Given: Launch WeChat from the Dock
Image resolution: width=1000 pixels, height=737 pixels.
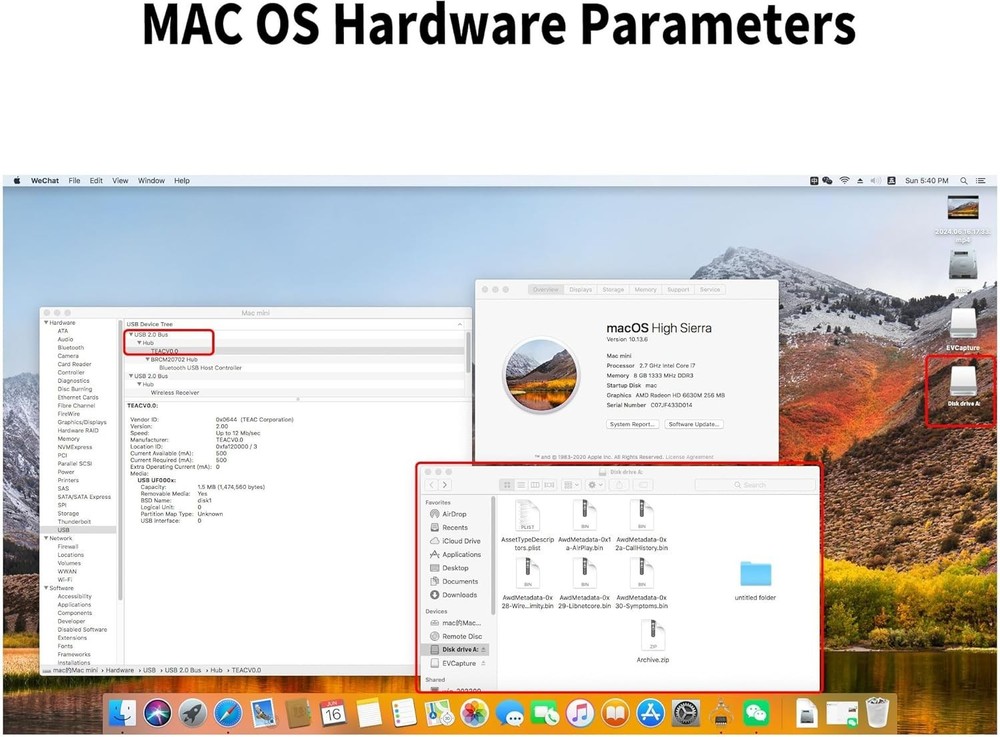Looking at the screenshot, I should [758, 713].
